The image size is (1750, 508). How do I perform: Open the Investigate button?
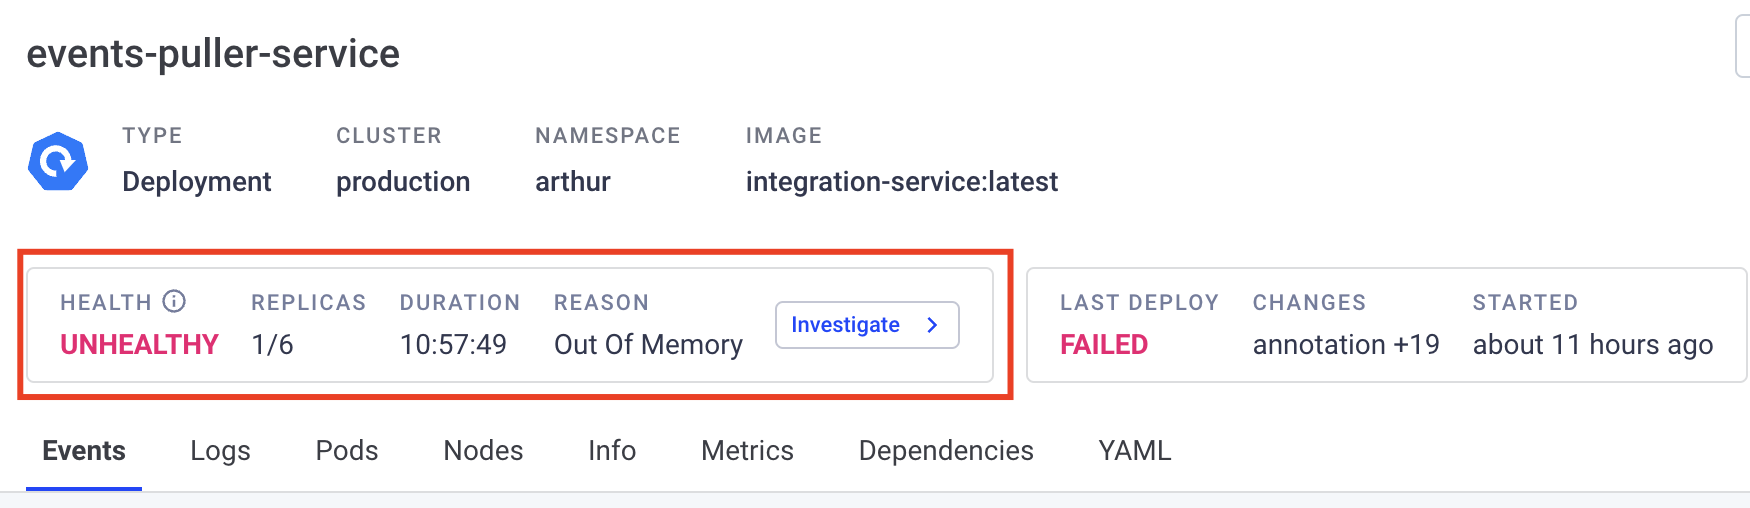867,325
